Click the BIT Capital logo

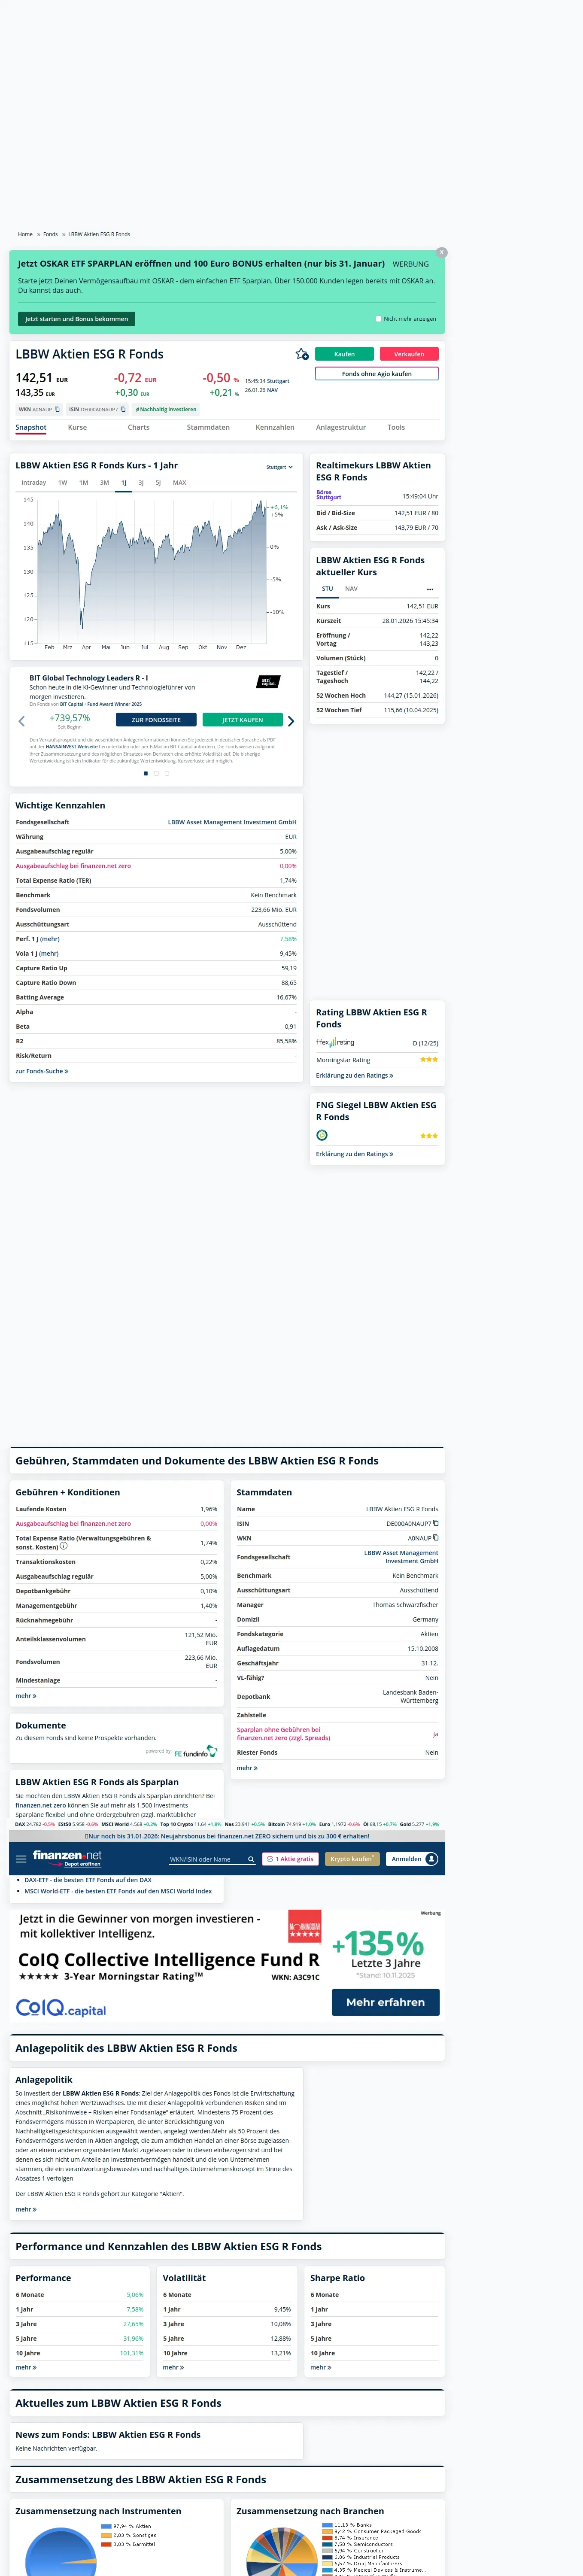point(268,682)
